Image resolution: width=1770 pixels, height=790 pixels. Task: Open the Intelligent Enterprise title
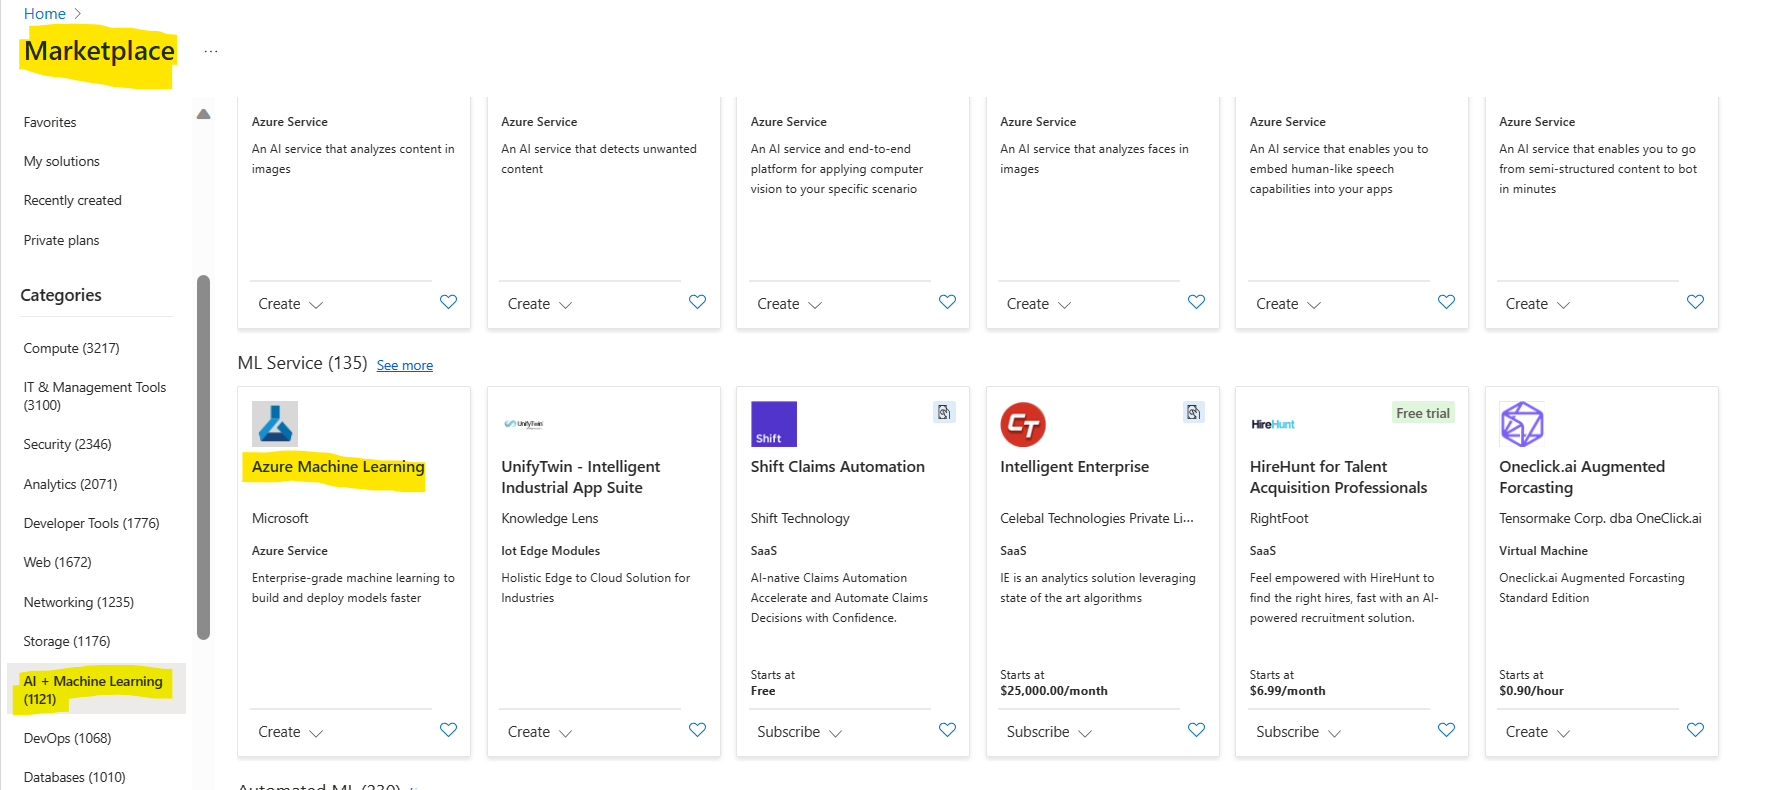pyautogui.click(x=1075, y=467)
